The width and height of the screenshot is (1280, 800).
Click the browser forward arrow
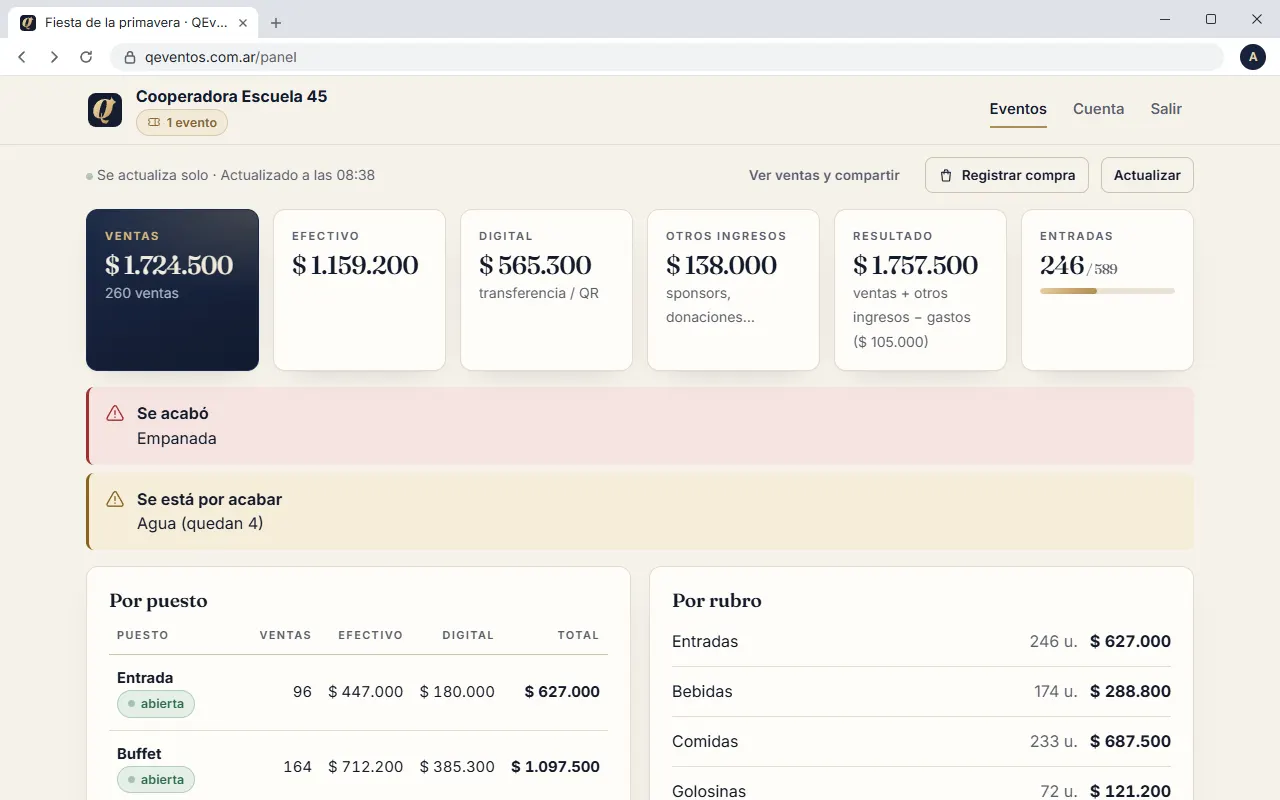(x=54, y=57)
